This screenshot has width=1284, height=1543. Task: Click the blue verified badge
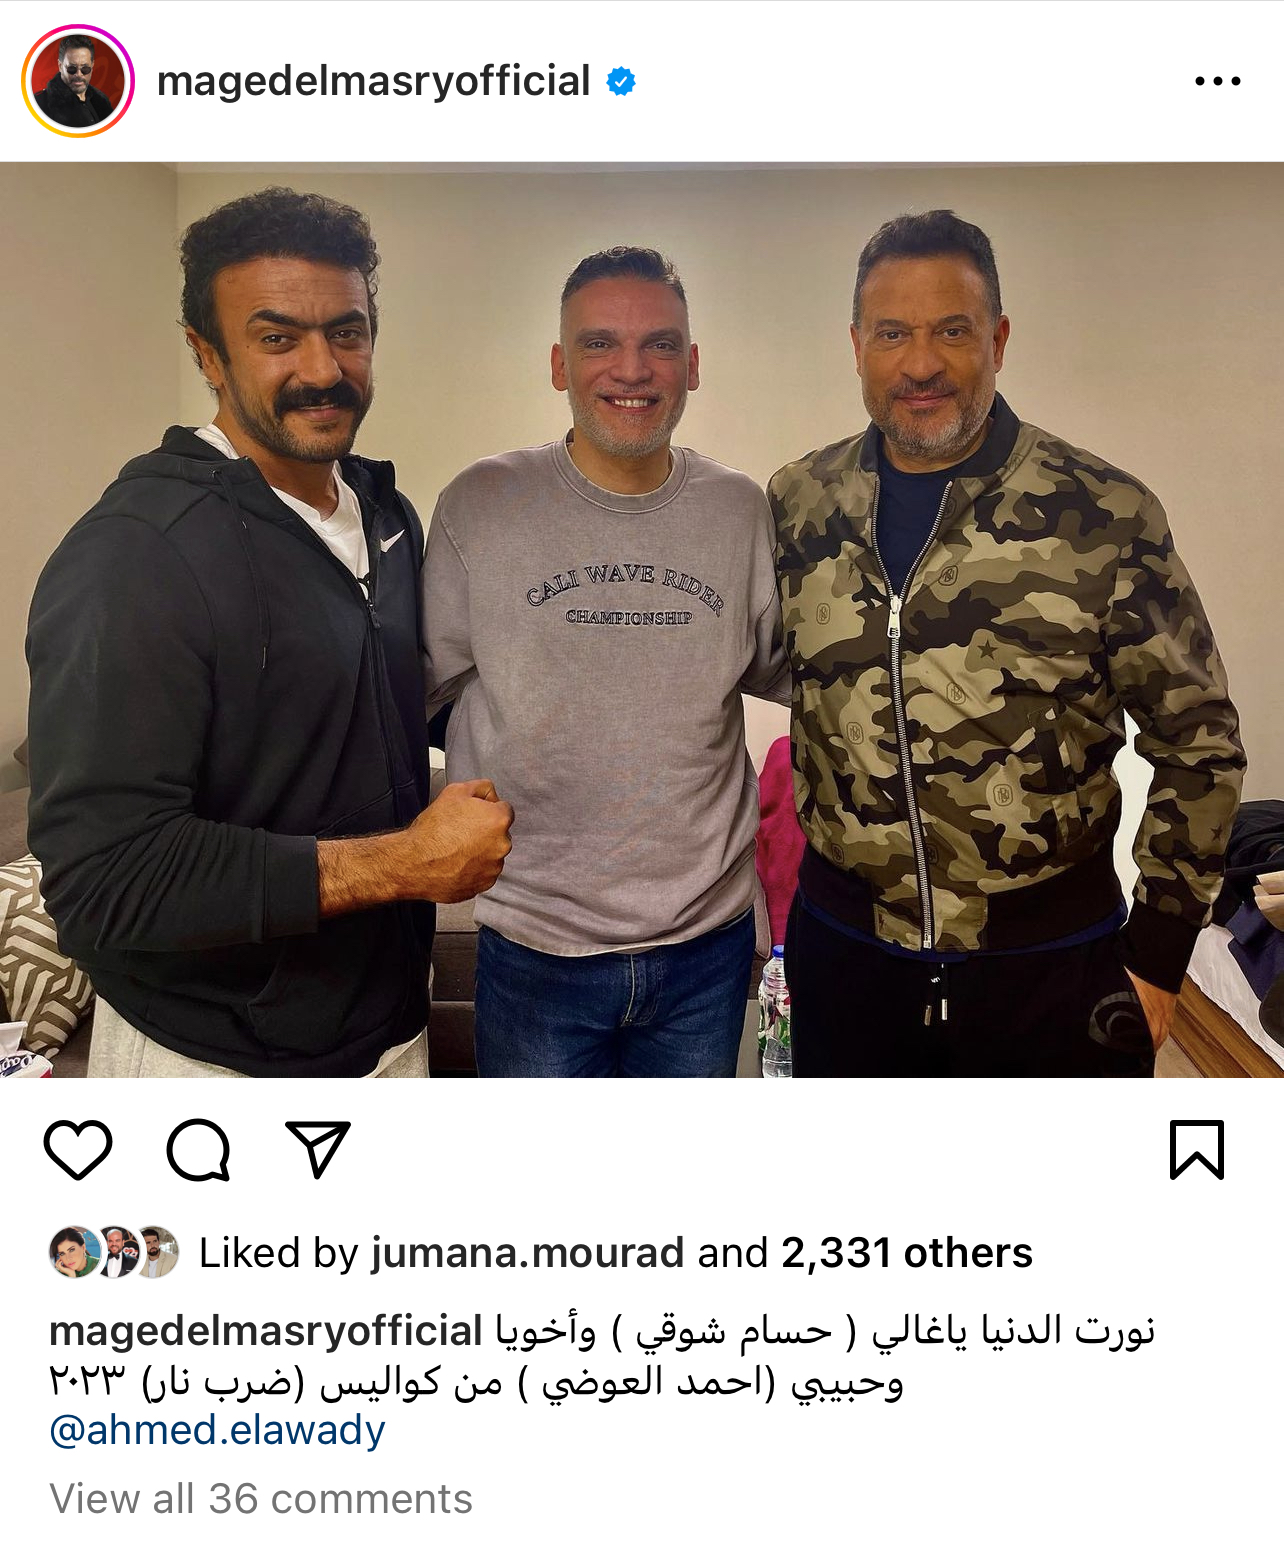621,81
